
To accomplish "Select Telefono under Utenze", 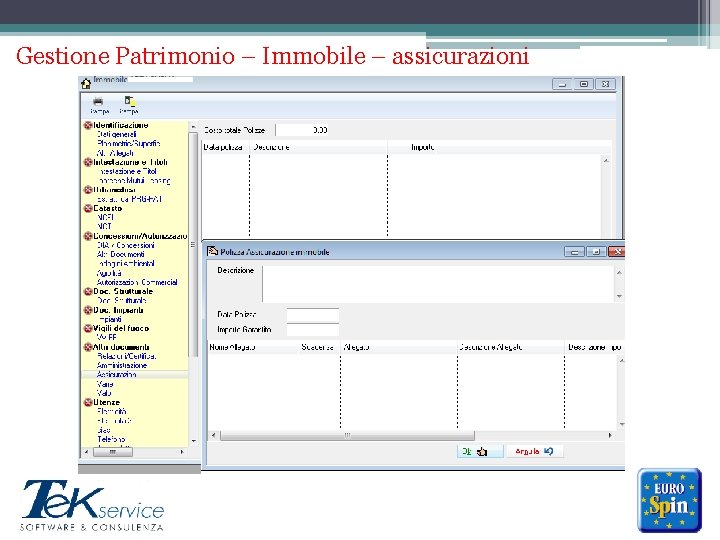I will [x=111, y=439].
